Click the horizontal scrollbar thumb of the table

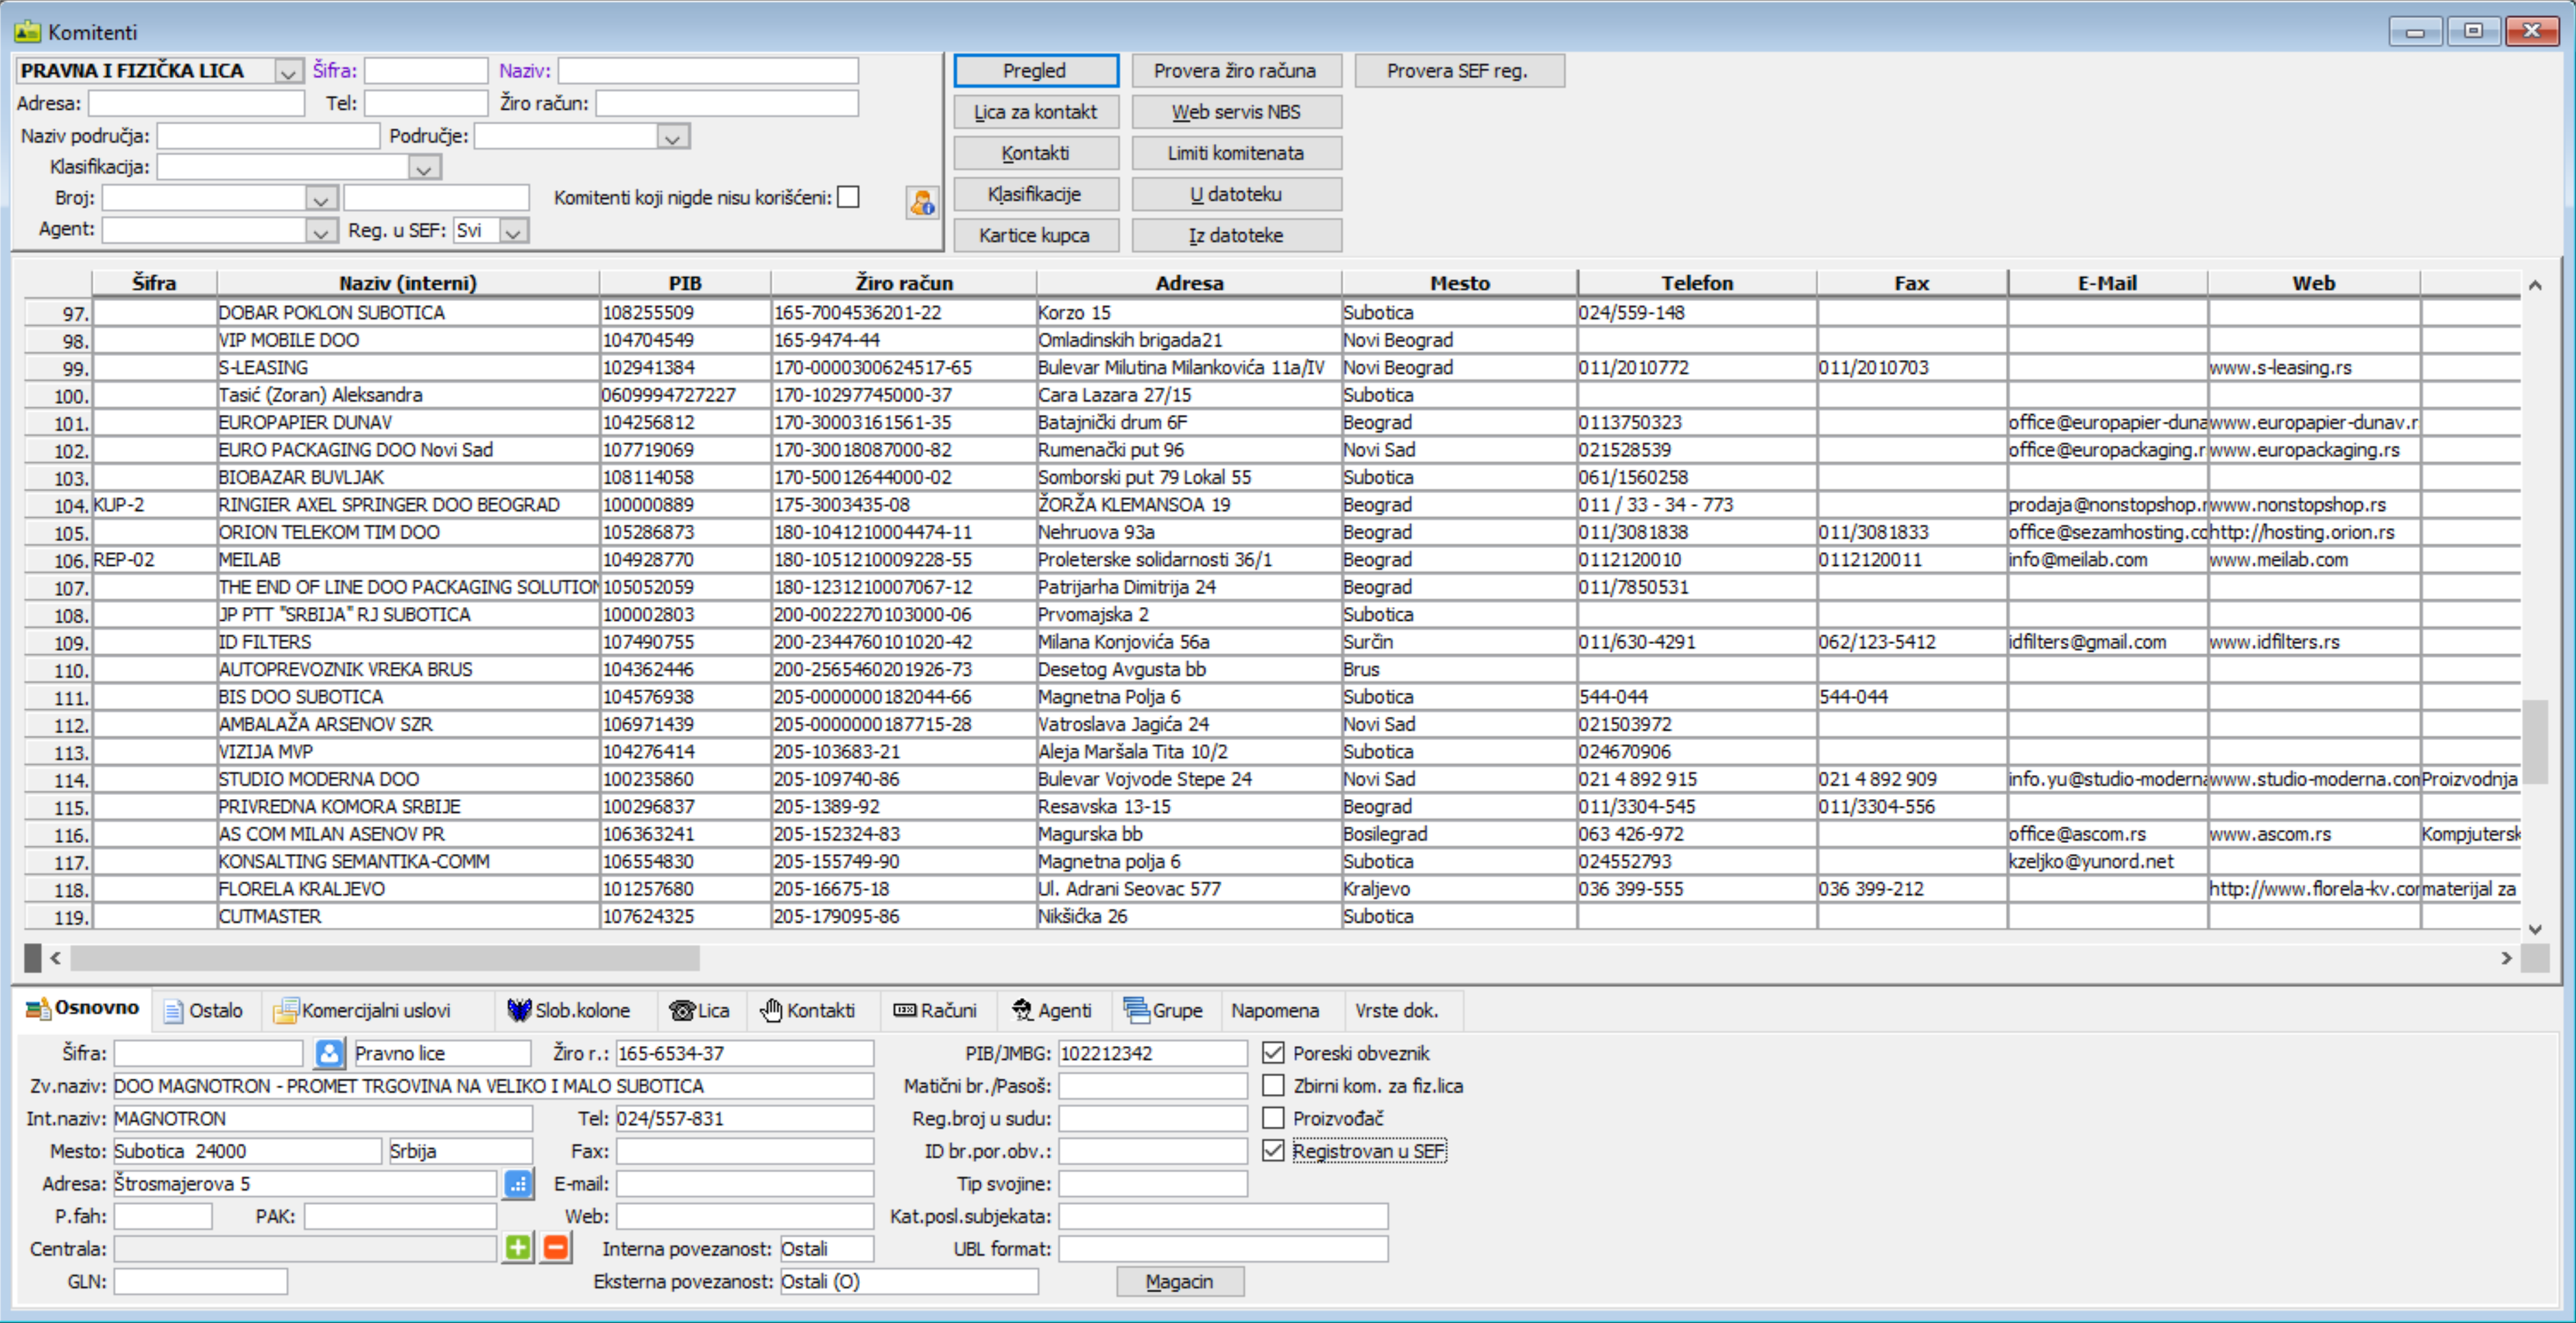(x=385, y=958)
